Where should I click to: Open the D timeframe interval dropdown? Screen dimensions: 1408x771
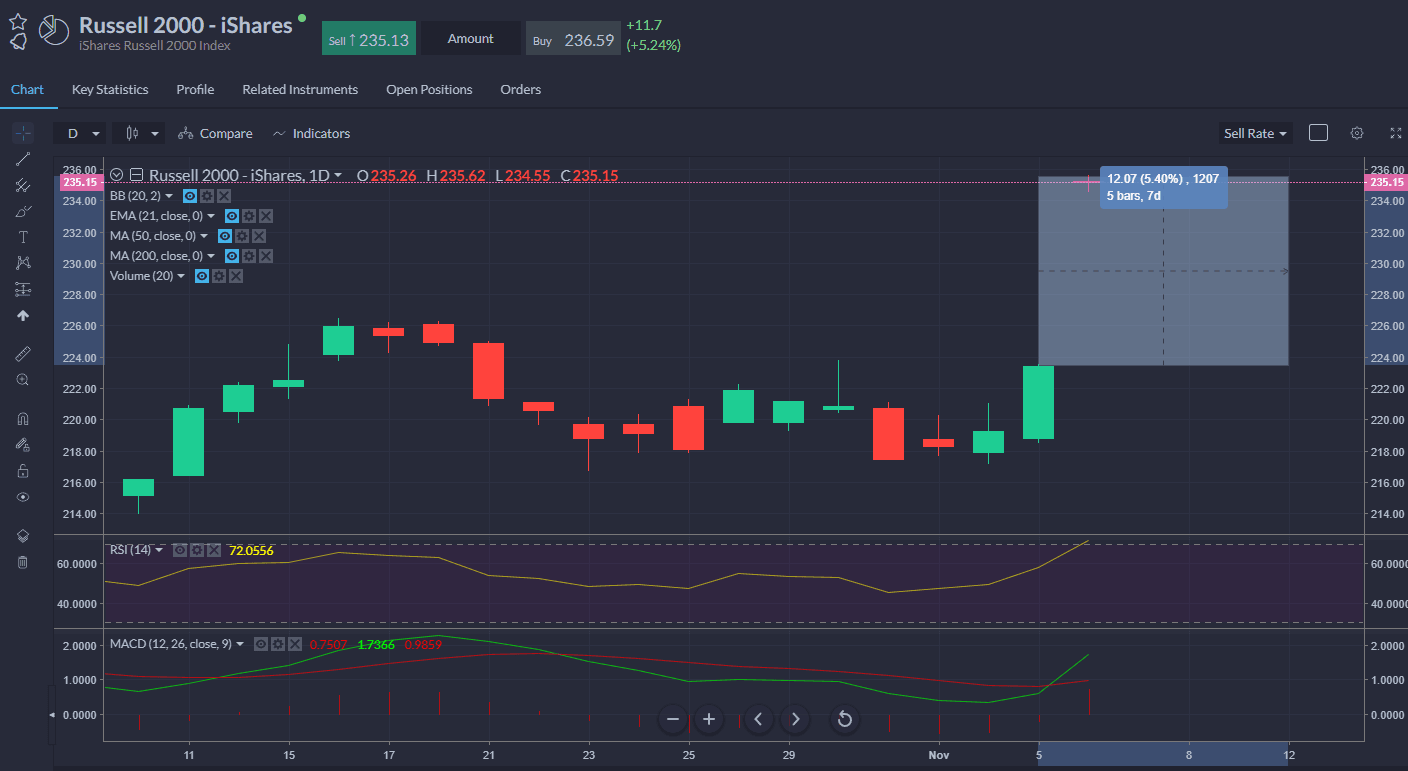click(x=83, y=133)
